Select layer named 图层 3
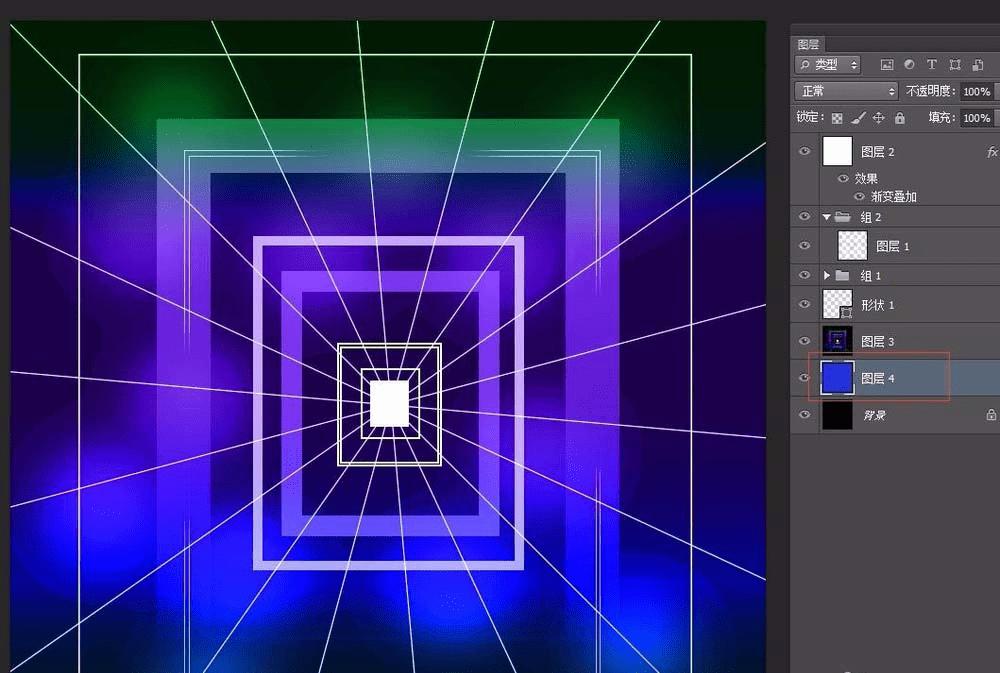Image resolution: width=1000 pixels, height=673 pixels. [x=878, y=341]
